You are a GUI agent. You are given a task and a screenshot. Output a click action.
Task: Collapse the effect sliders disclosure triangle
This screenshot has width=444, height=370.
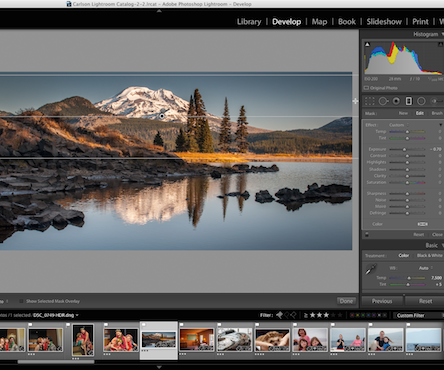(441, 125)
